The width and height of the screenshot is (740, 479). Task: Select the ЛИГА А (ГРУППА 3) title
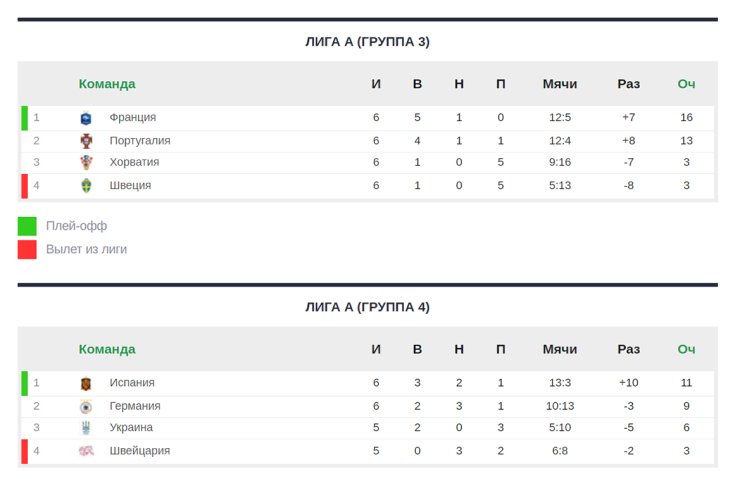[367, 42]
